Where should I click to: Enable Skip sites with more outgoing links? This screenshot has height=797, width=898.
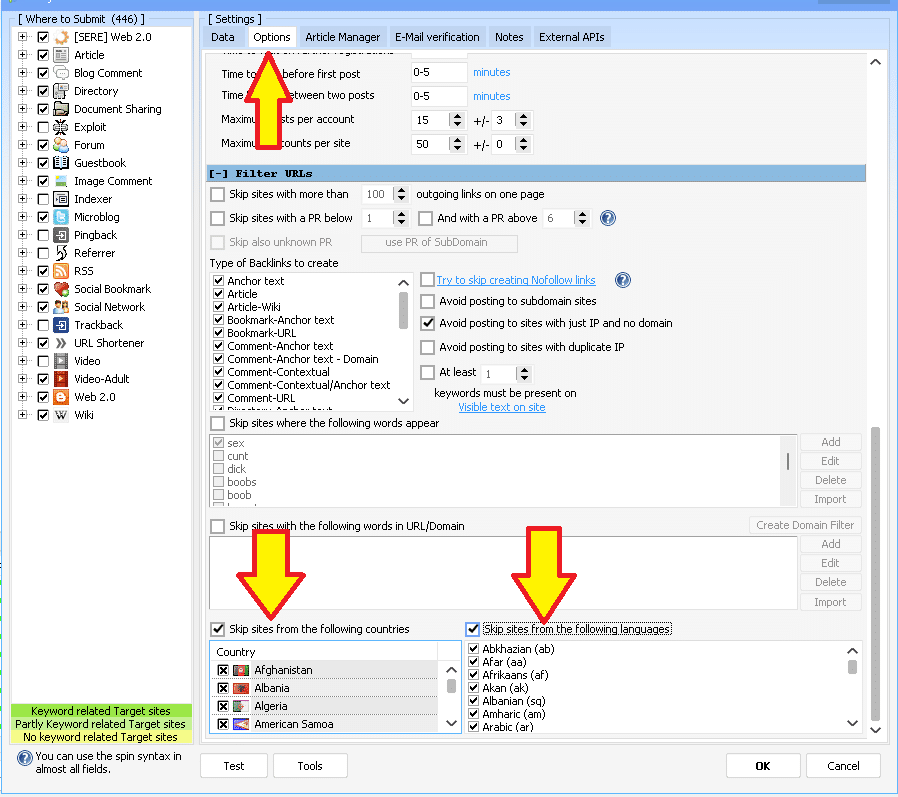[217, 195]
